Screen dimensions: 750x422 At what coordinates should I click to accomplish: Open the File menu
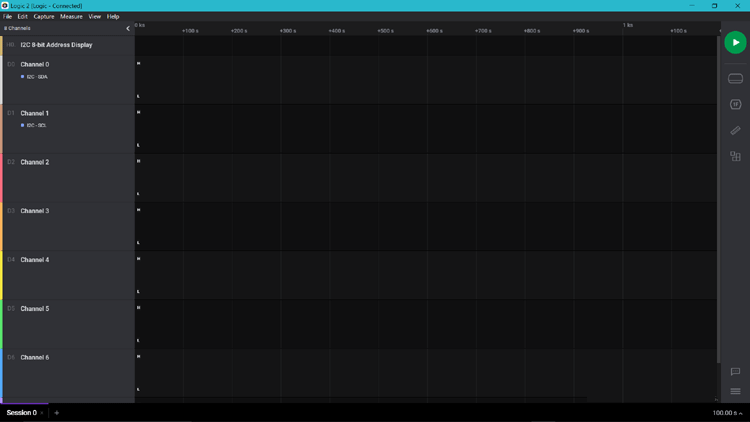7,16
